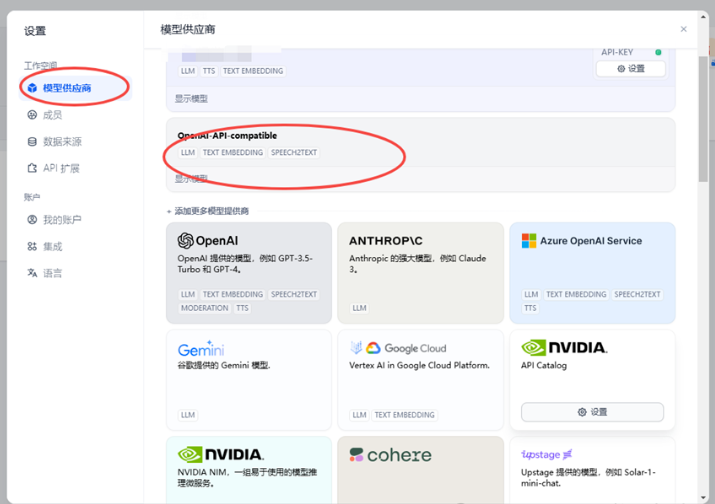This screenshot has height=504, width=715.
Task: Click the translate icon beside 语言
Action: click(32, 273)
